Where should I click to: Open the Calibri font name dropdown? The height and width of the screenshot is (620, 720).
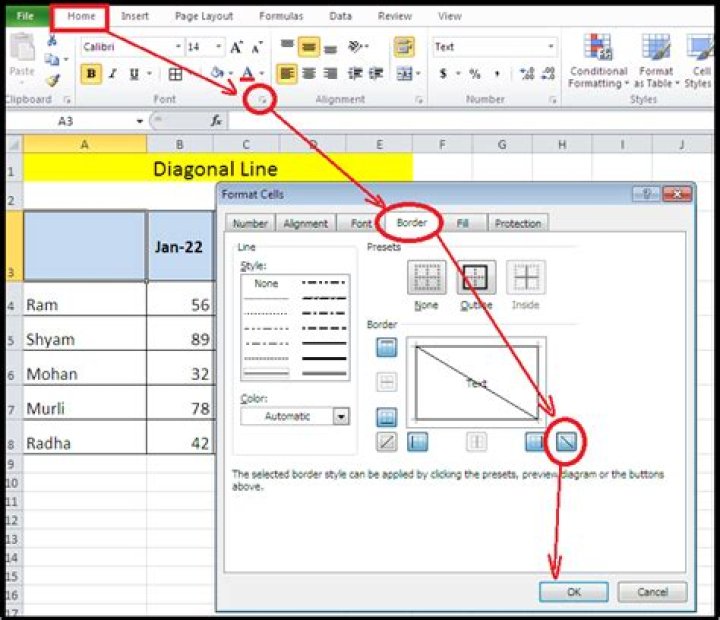pyautogui.click(x=178, y=46)
